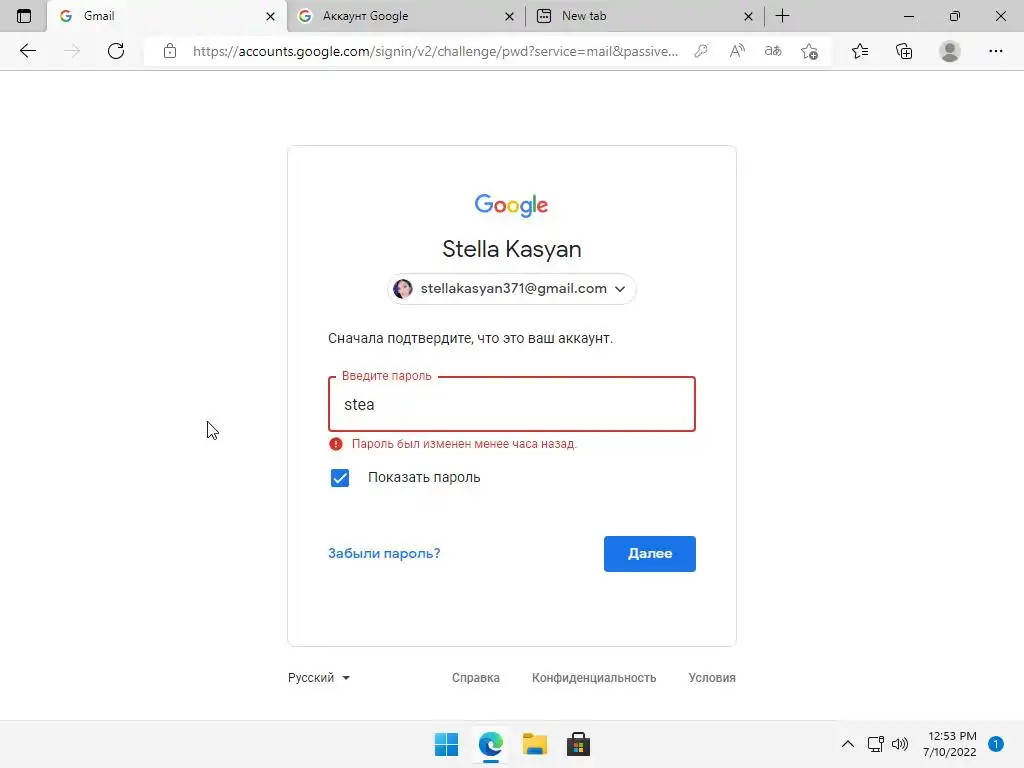Add this page to favorites

(x=809, y=51)
